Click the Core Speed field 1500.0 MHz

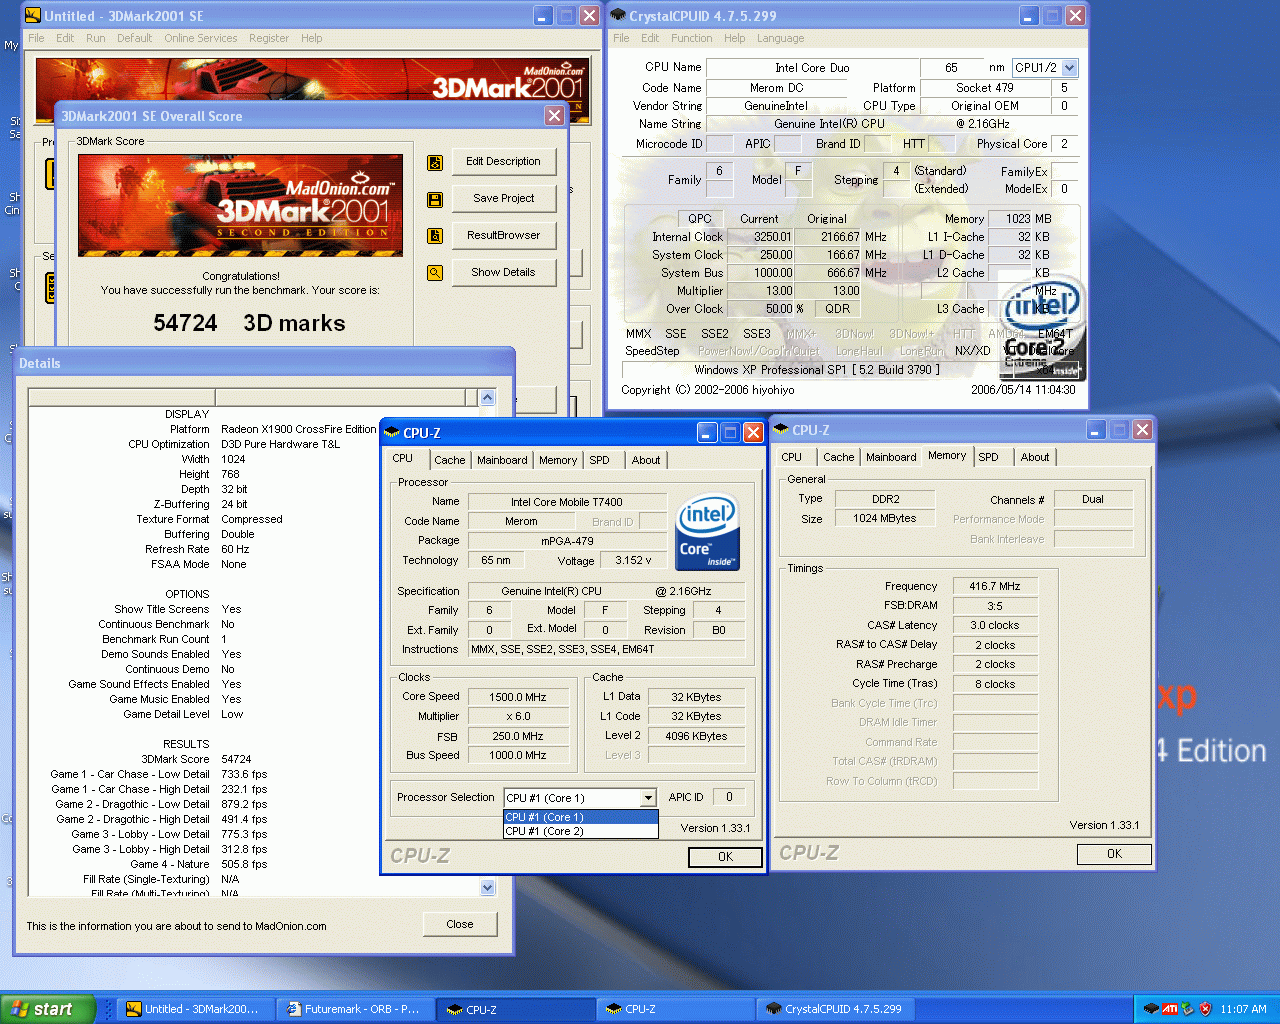click(517, 697)
